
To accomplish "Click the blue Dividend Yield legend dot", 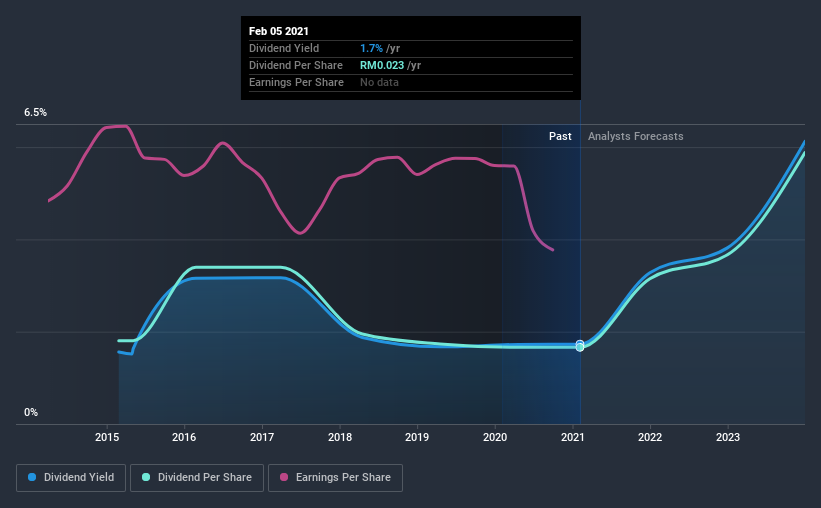I will pos(32,477).
